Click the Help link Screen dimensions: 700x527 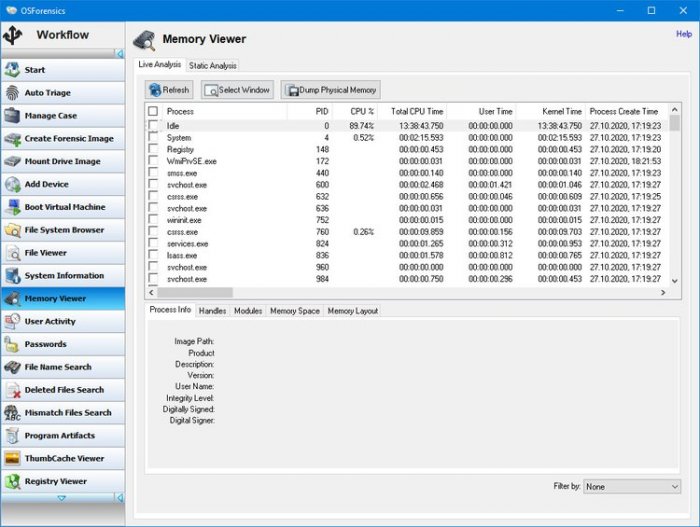[x=684, y=34]
